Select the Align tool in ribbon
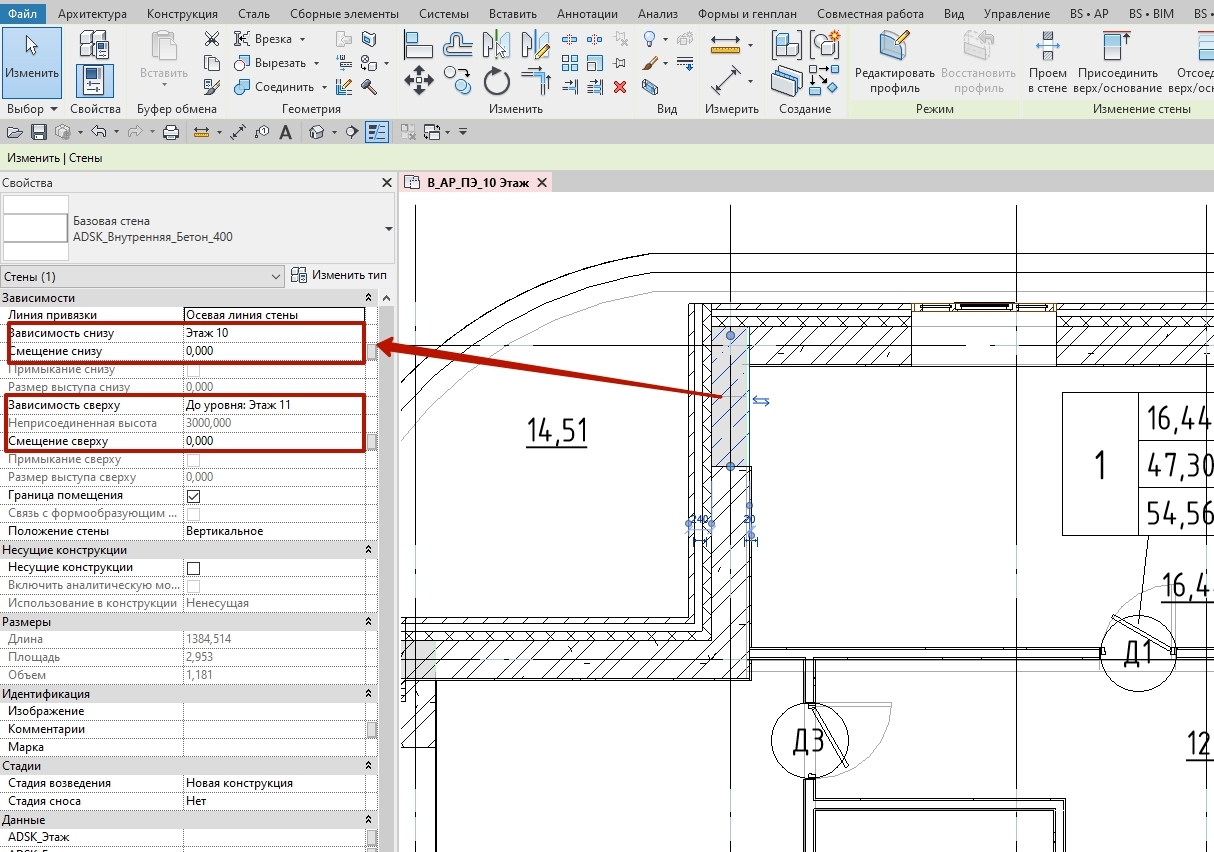This screenshot has width=1214, height=852. (x=419, y=44)
